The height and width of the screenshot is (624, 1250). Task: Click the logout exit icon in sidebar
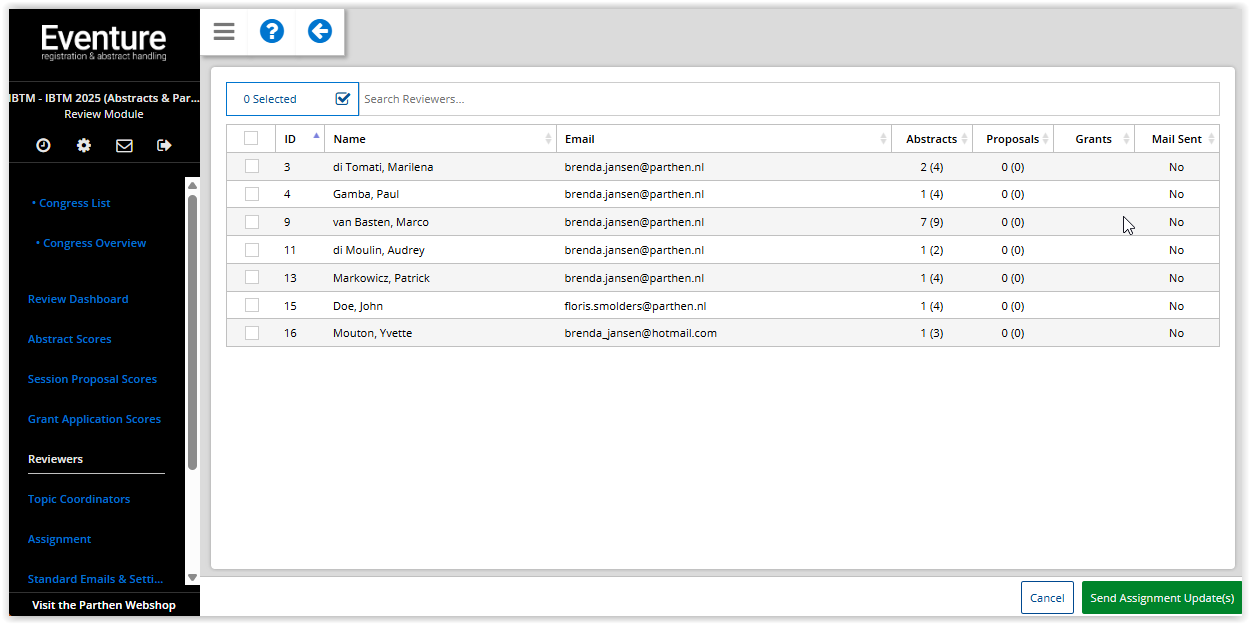(x=165, y=145)
